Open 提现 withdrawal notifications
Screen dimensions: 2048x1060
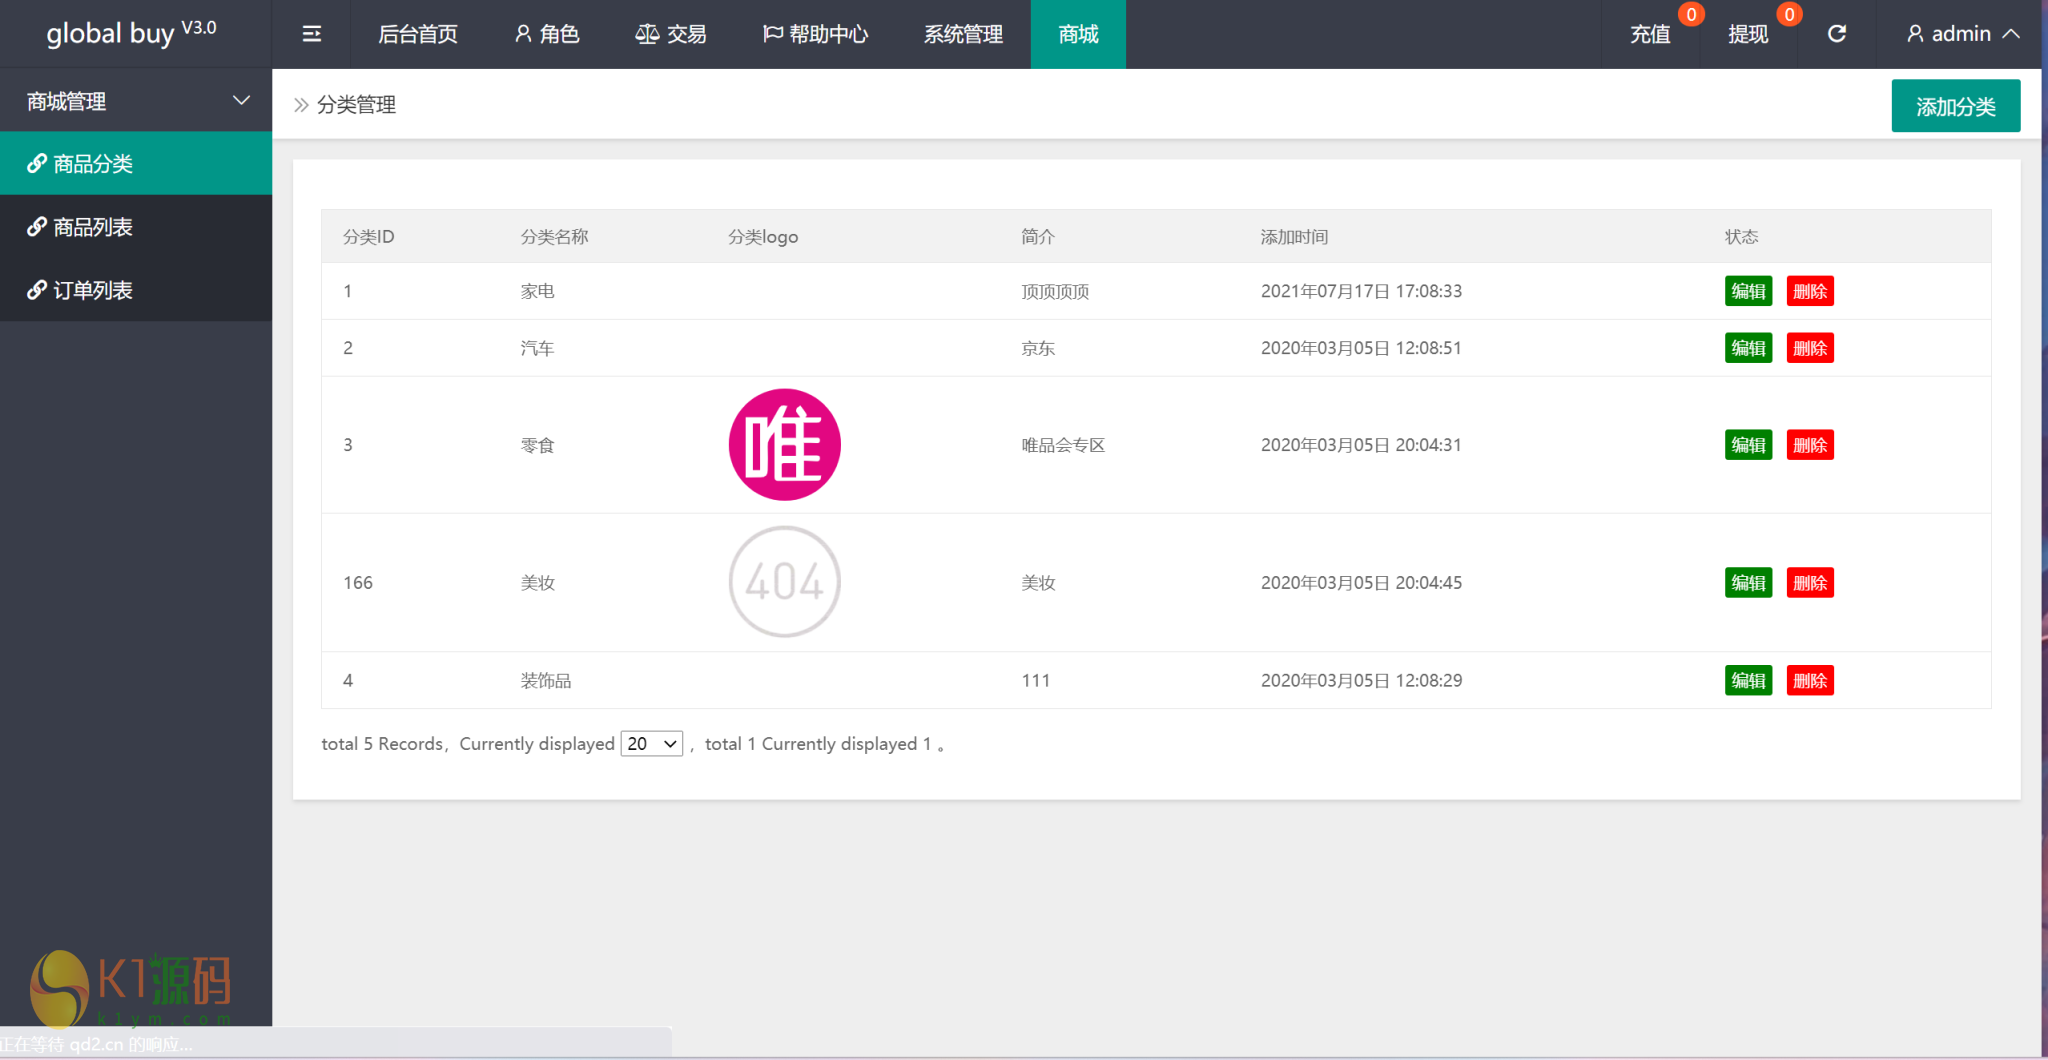coord(1748,34)
